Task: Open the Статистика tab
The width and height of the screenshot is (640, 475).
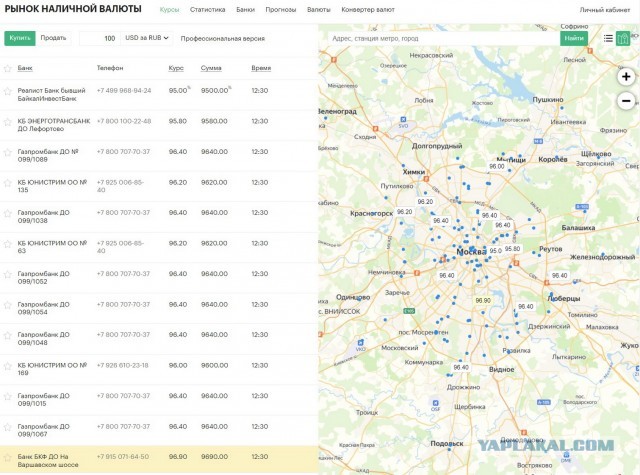Action: tap(207, 9)
